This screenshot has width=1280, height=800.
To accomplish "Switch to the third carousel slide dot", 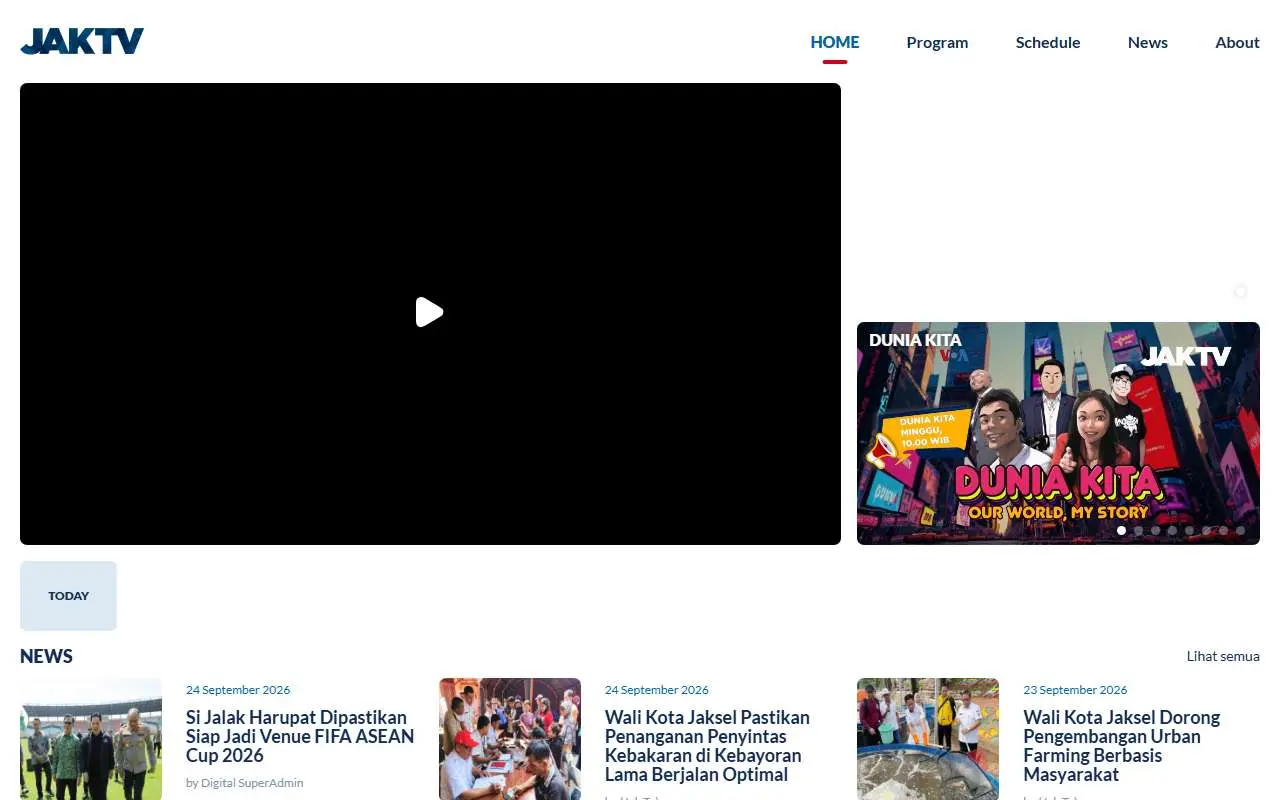I will coord(1155,531).
